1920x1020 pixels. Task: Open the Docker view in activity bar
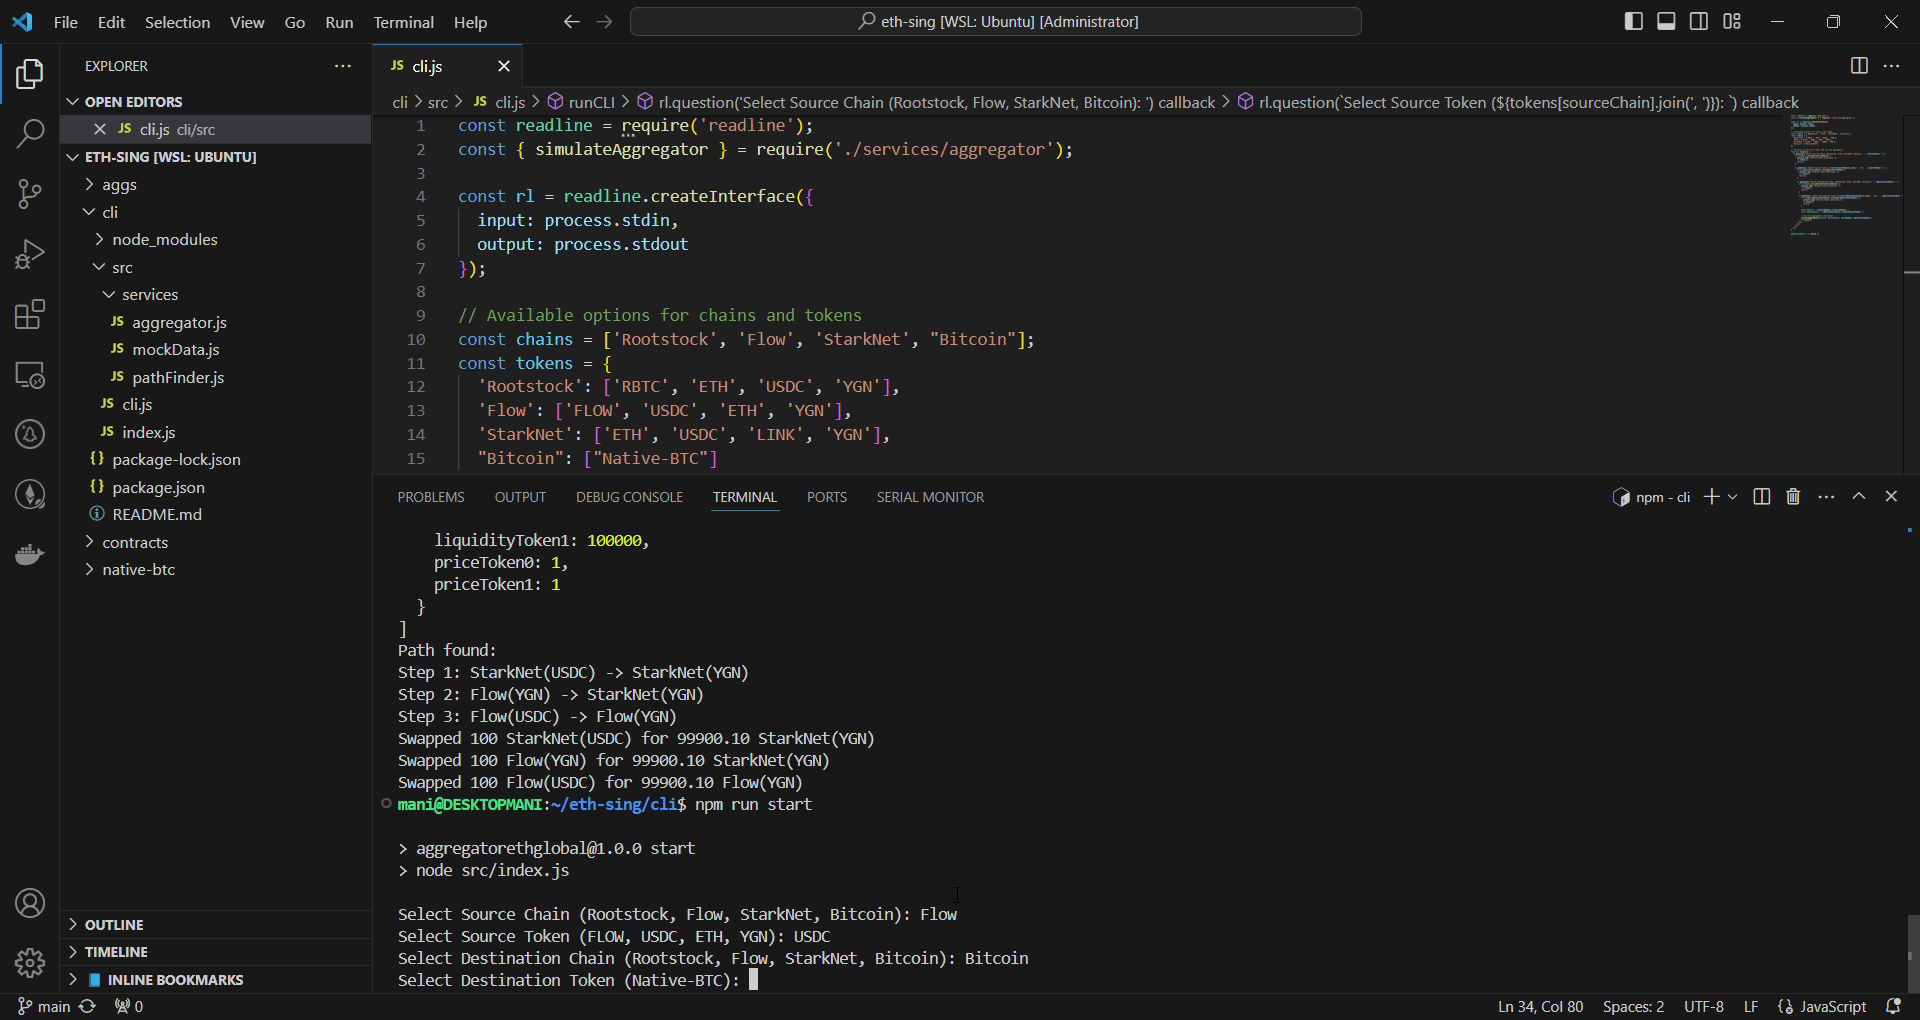[x=30, y=555]
